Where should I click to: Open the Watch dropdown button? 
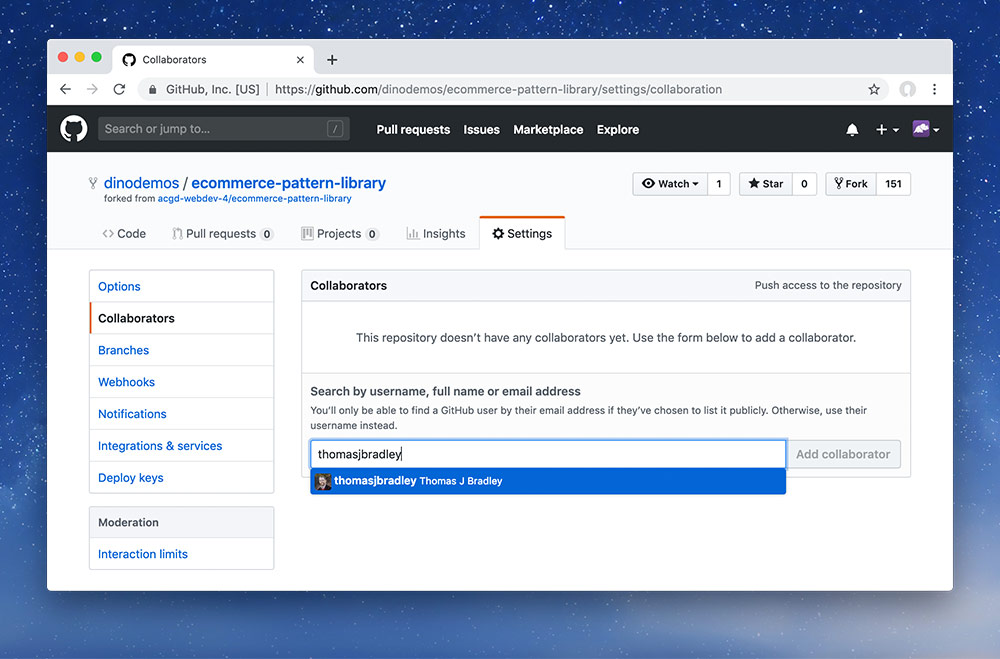pyautogui.click(x=670, y=184)
